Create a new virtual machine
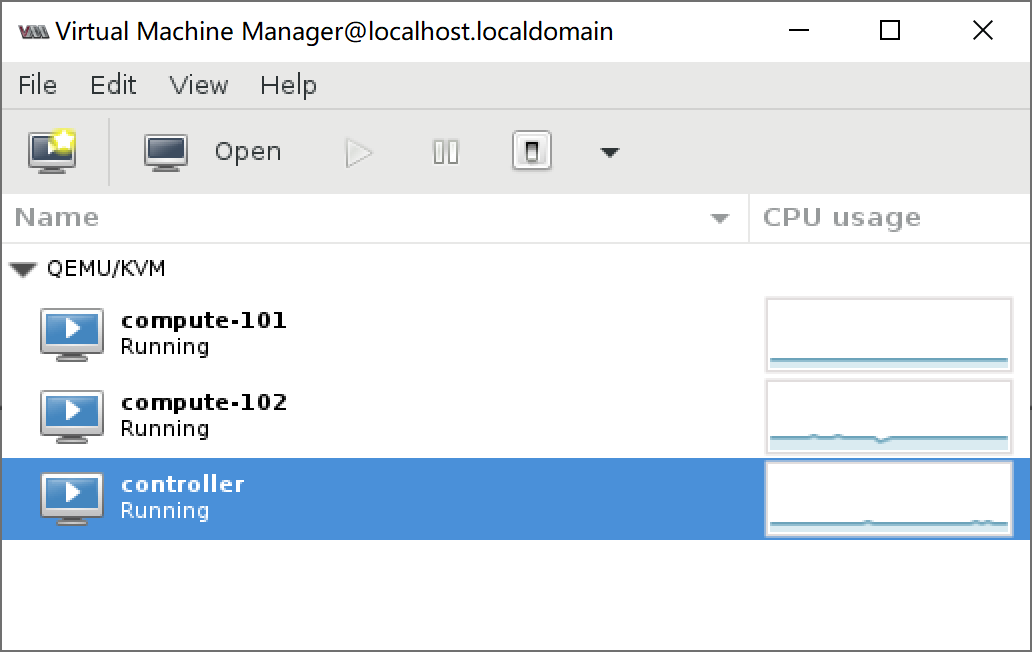This screenshot has width=1032, height=652. point(52,151)
